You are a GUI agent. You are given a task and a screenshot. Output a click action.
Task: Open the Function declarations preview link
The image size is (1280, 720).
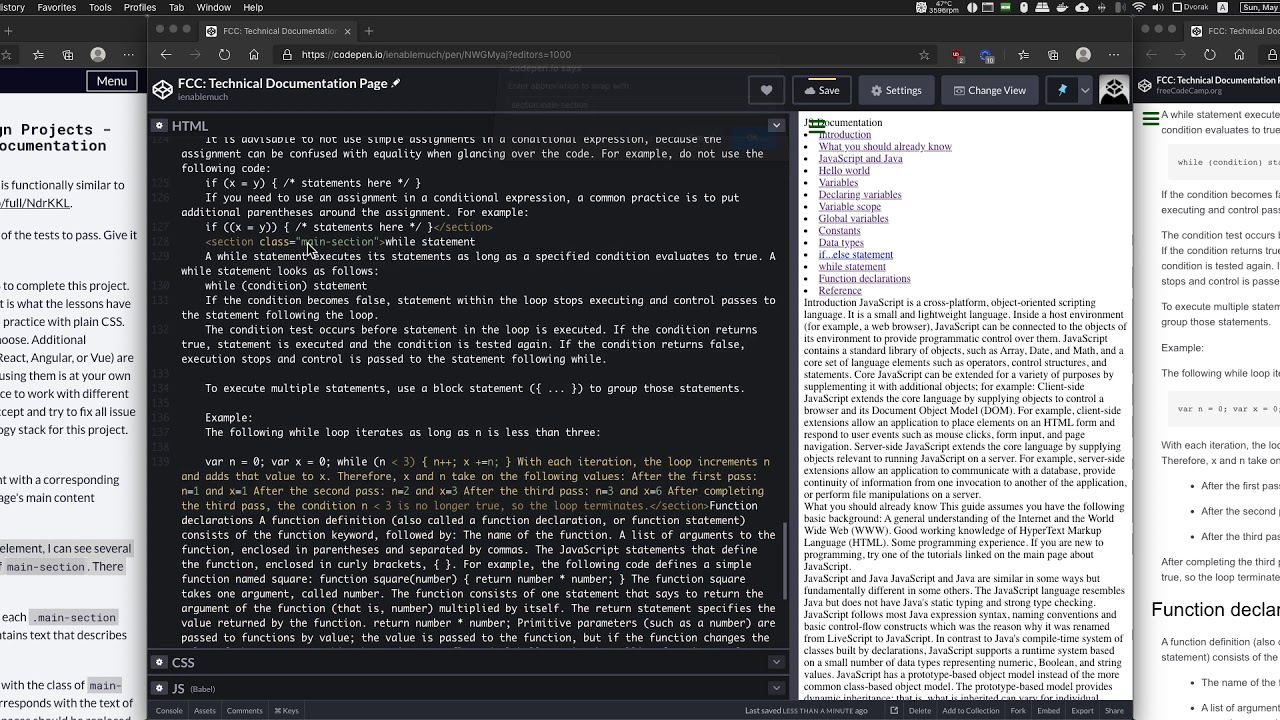tap(864, 279)
